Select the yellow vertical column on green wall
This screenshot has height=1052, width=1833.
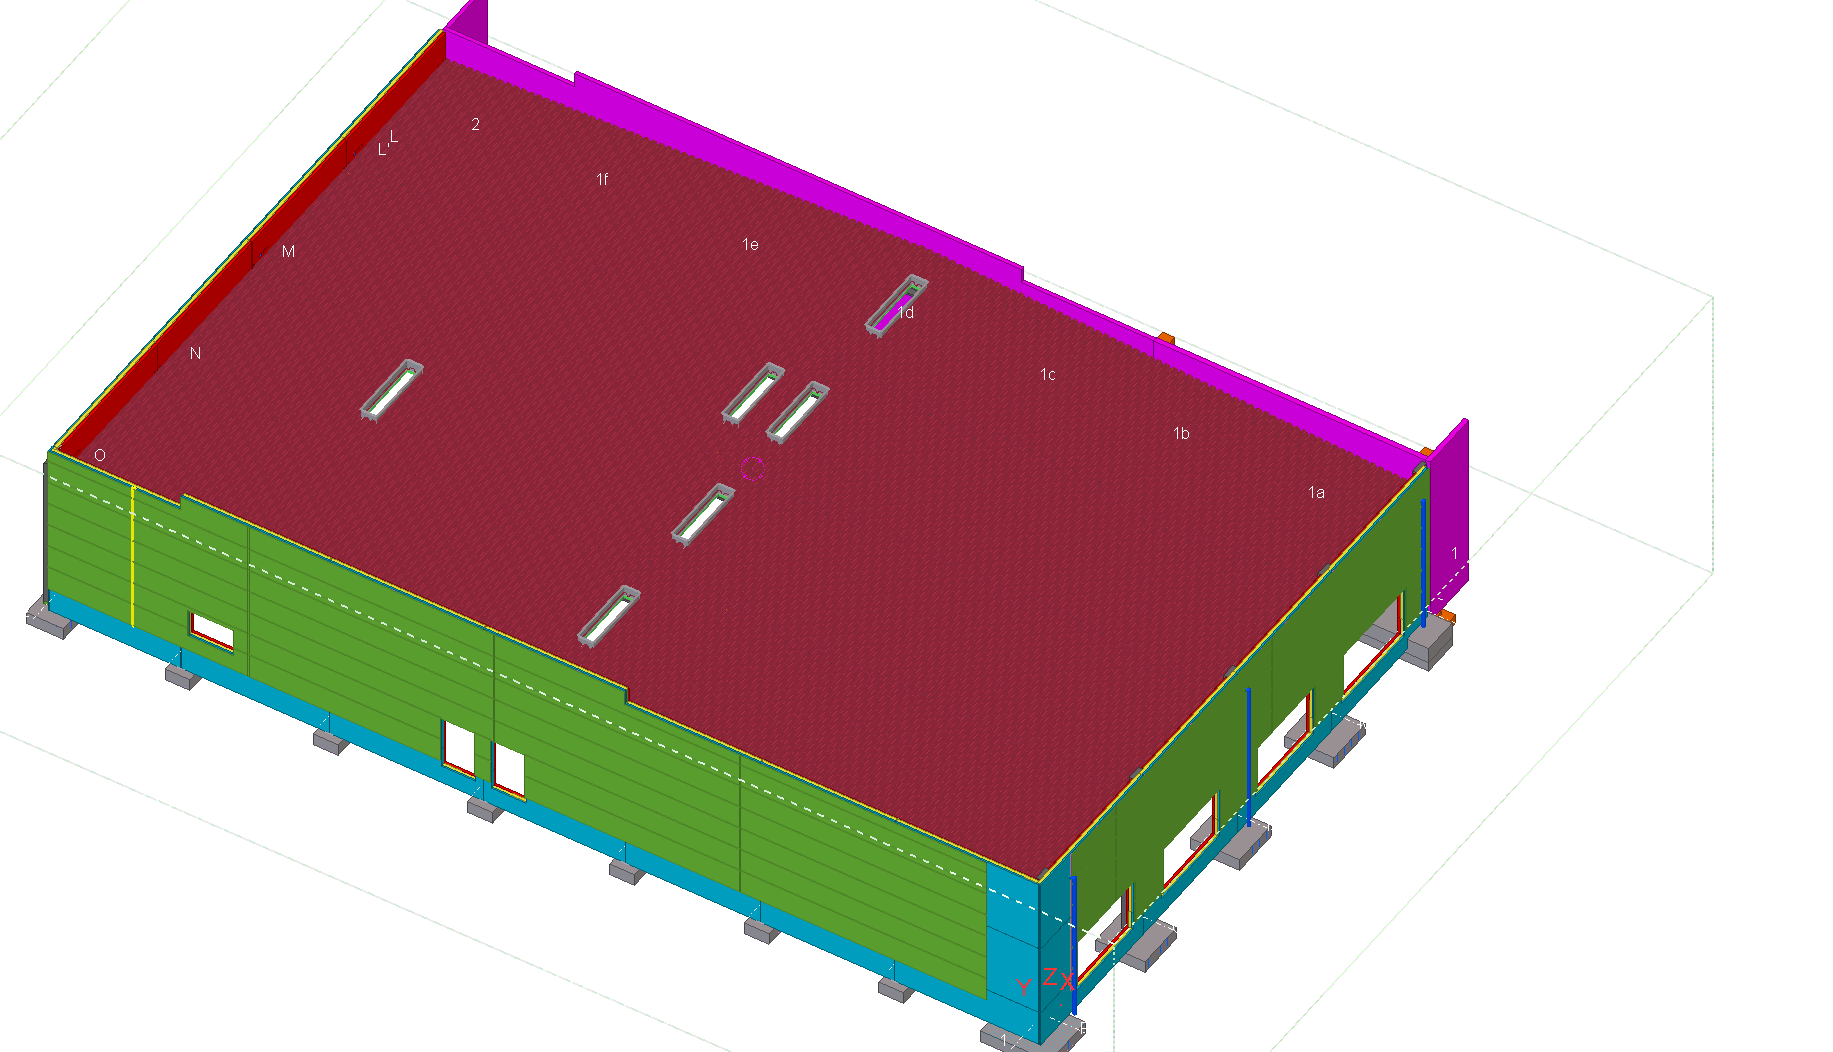[132, 555]
